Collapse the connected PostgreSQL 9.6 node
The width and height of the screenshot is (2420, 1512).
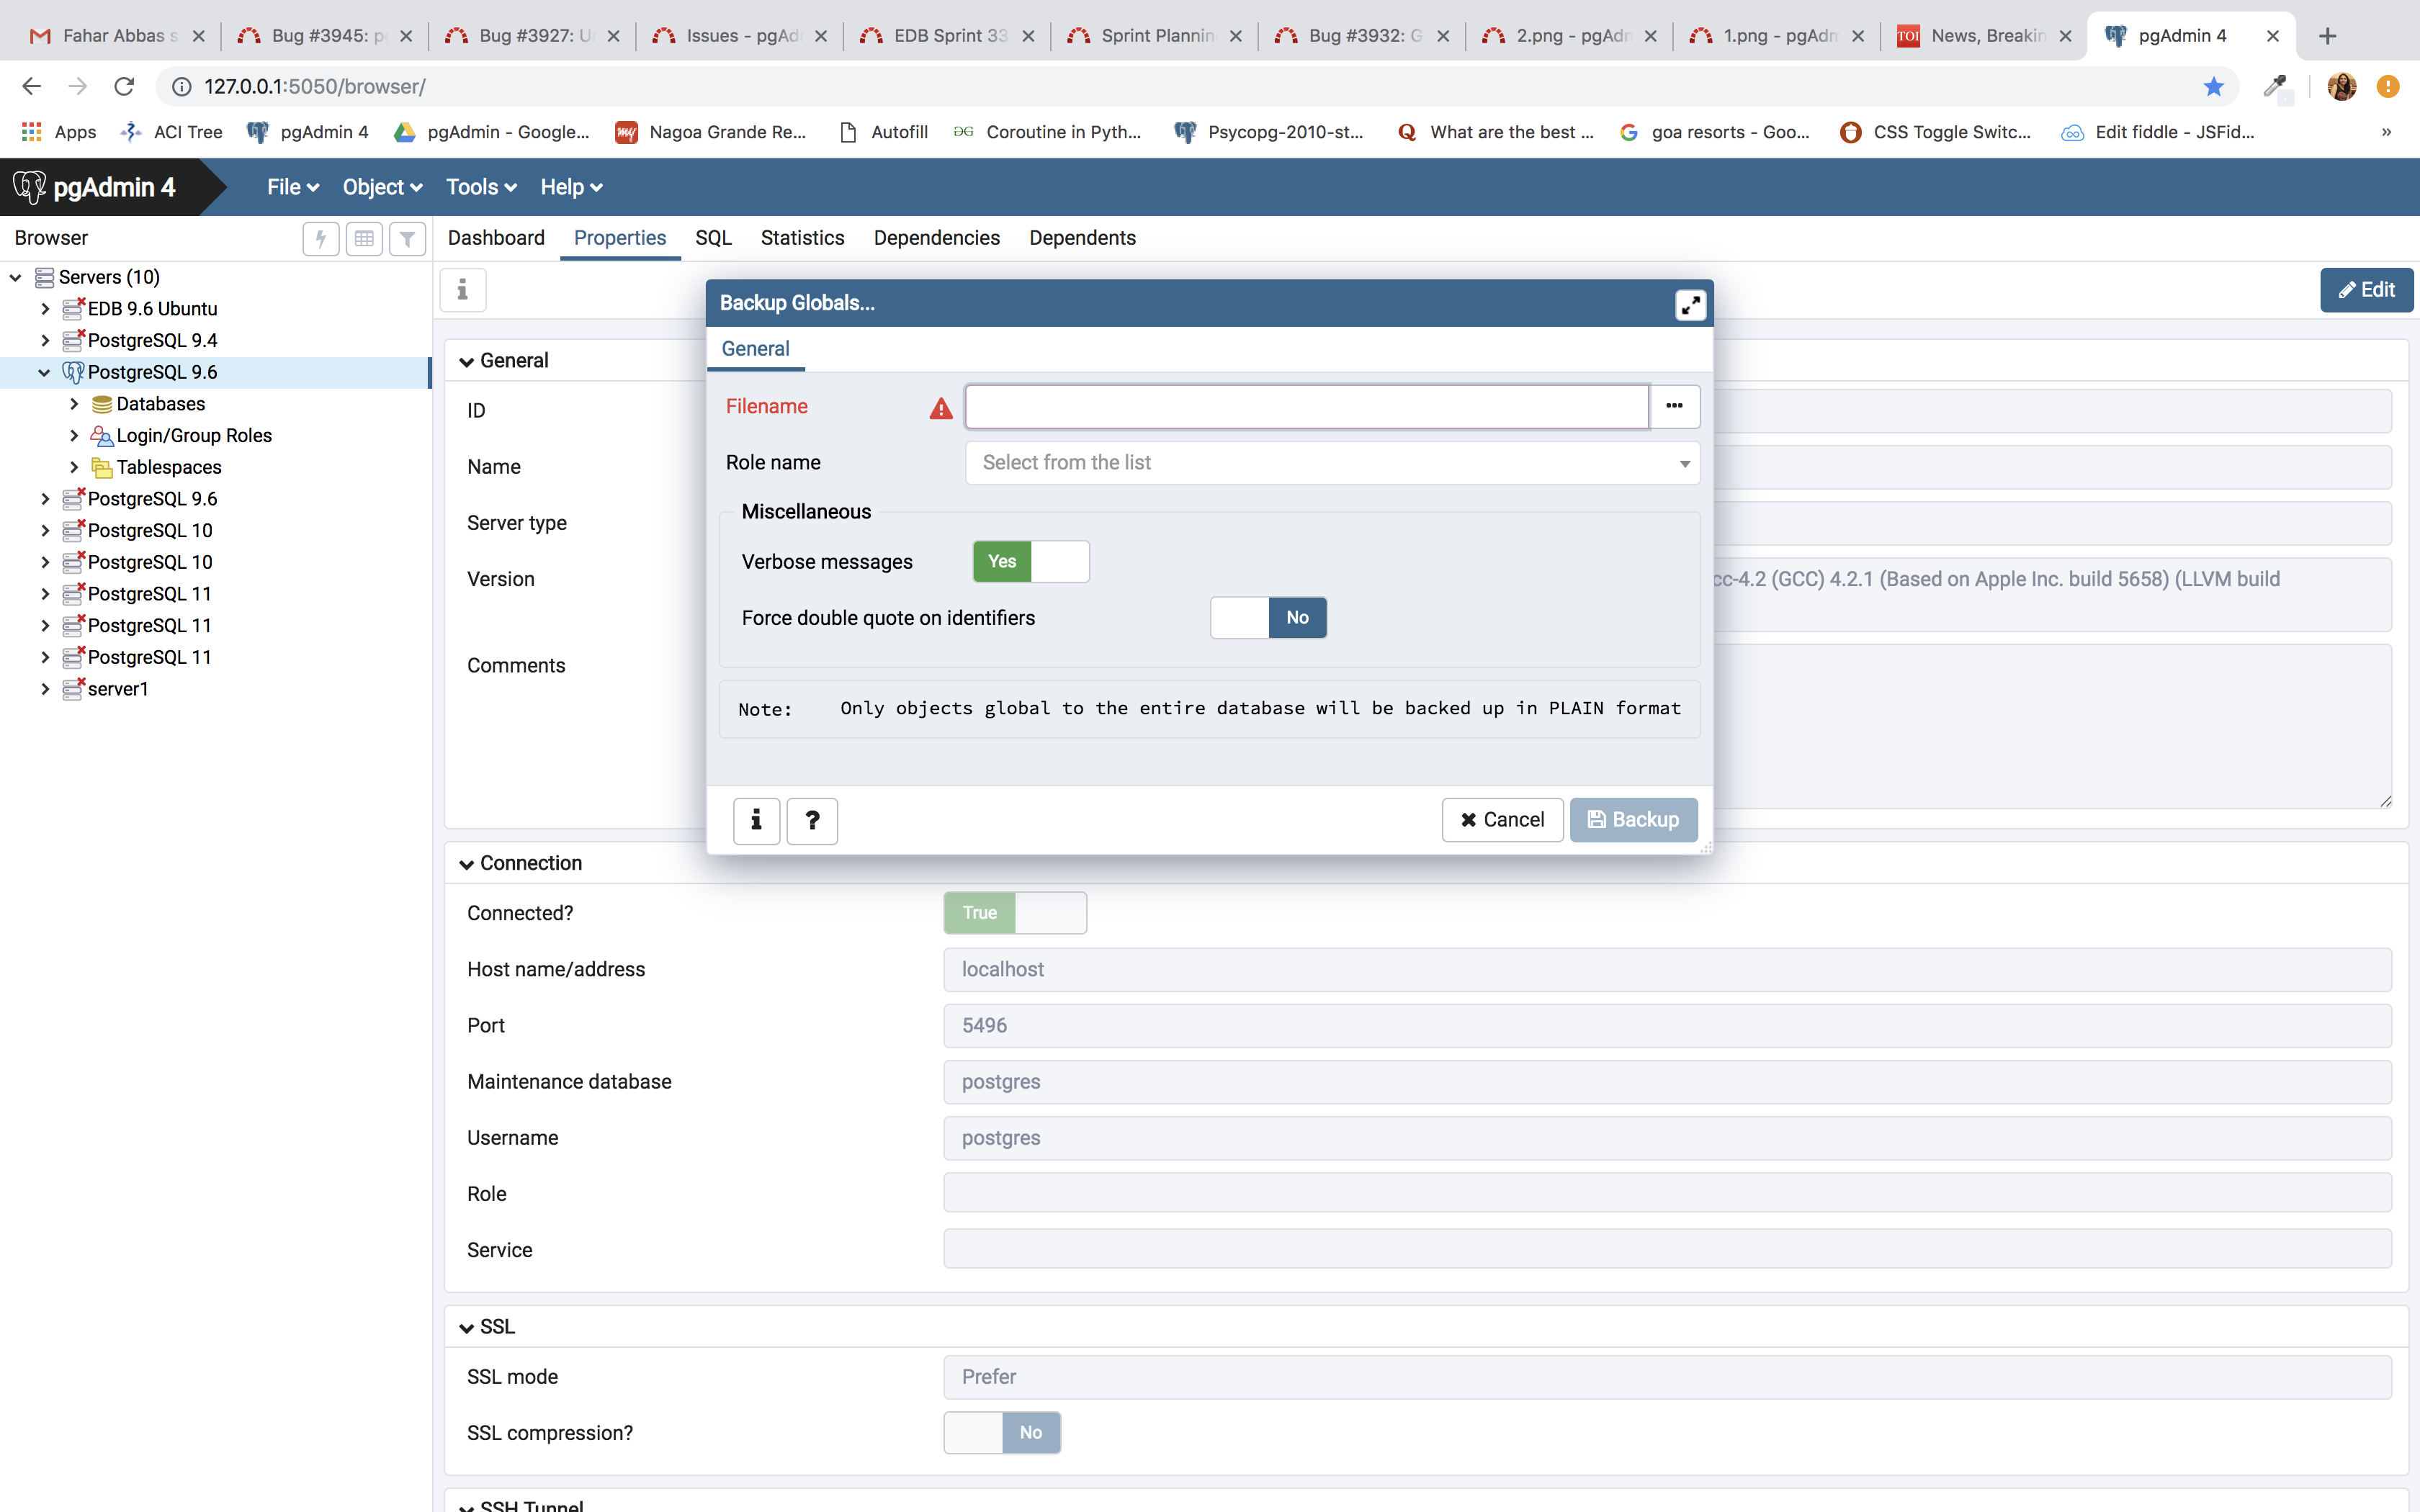tap(44, 372)
